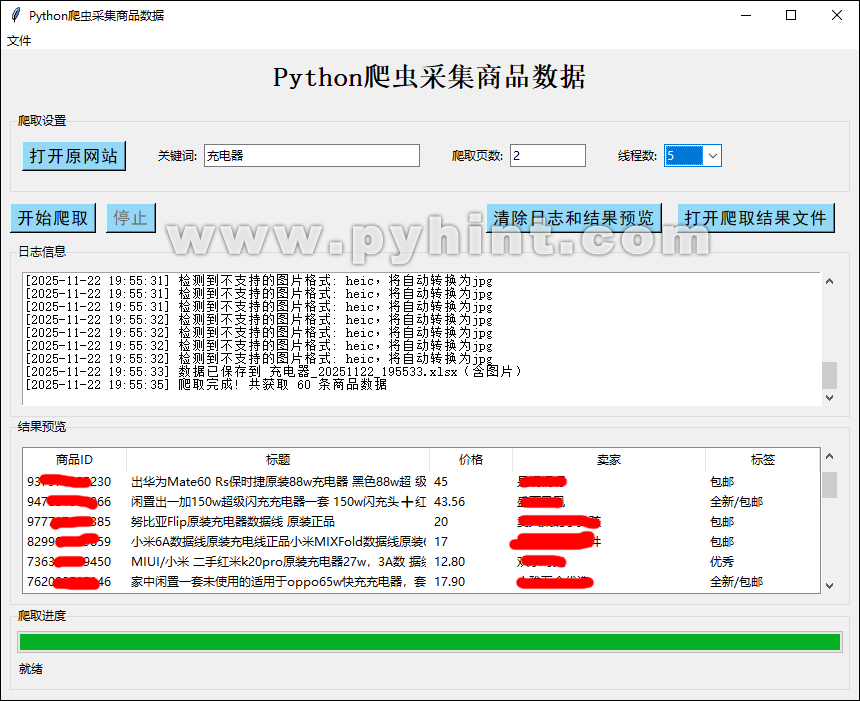Click the green 爬取进度 progress bar
The width and height of the screenshot is (860, 701).
428,641
